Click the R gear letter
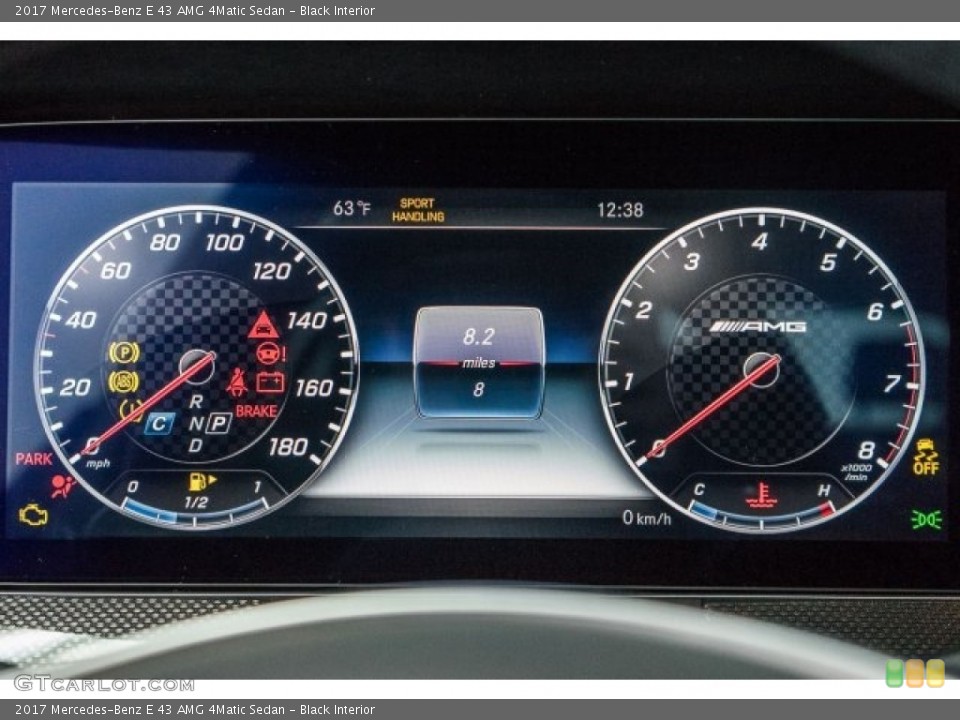This screenshot has height=720, width=960. (196, 402)
